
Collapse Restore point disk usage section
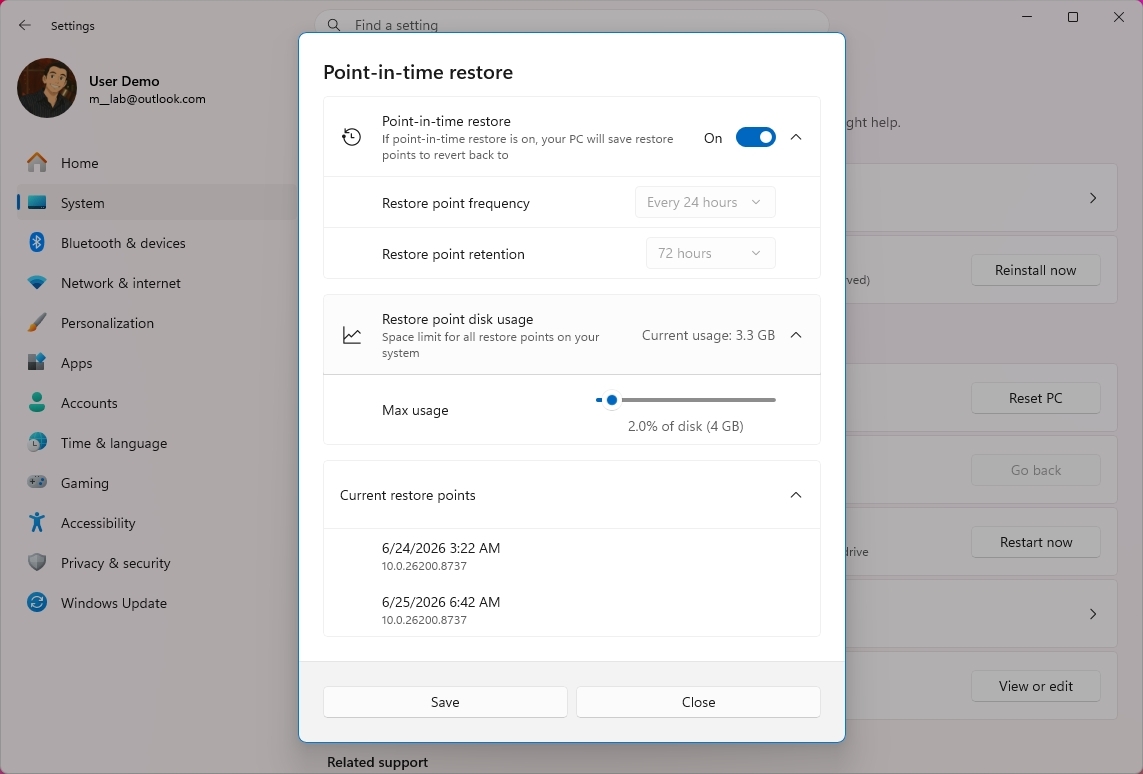[796, 335]
